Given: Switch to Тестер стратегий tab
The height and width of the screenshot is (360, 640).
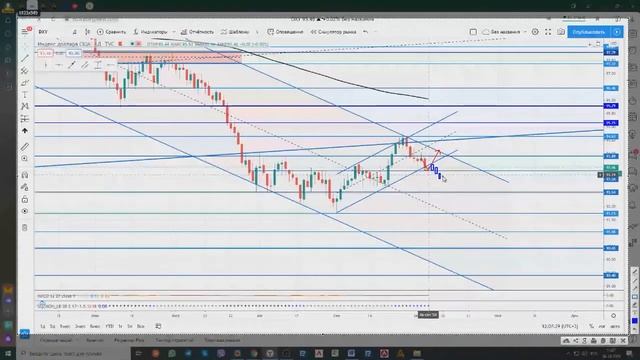Looking at the screenshot, I should coord(174,340).
